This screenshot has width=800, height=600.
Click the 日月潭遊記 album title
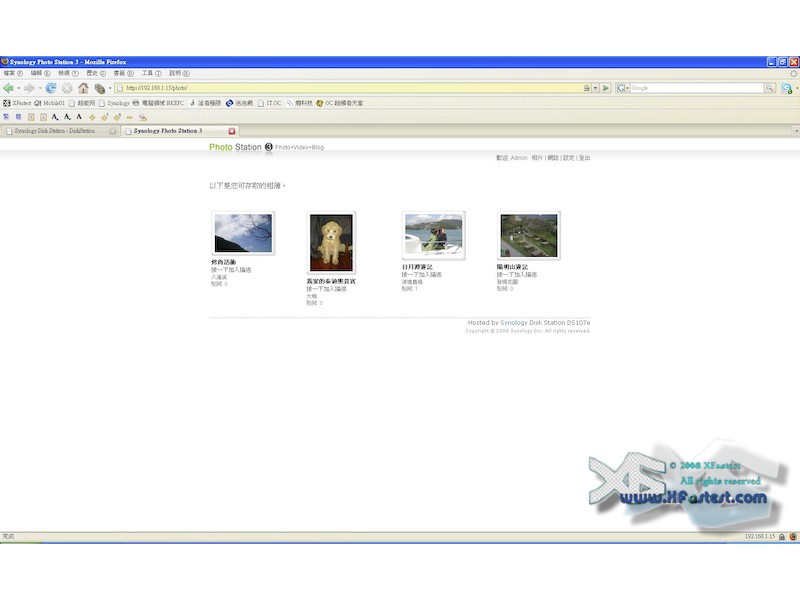417,267
